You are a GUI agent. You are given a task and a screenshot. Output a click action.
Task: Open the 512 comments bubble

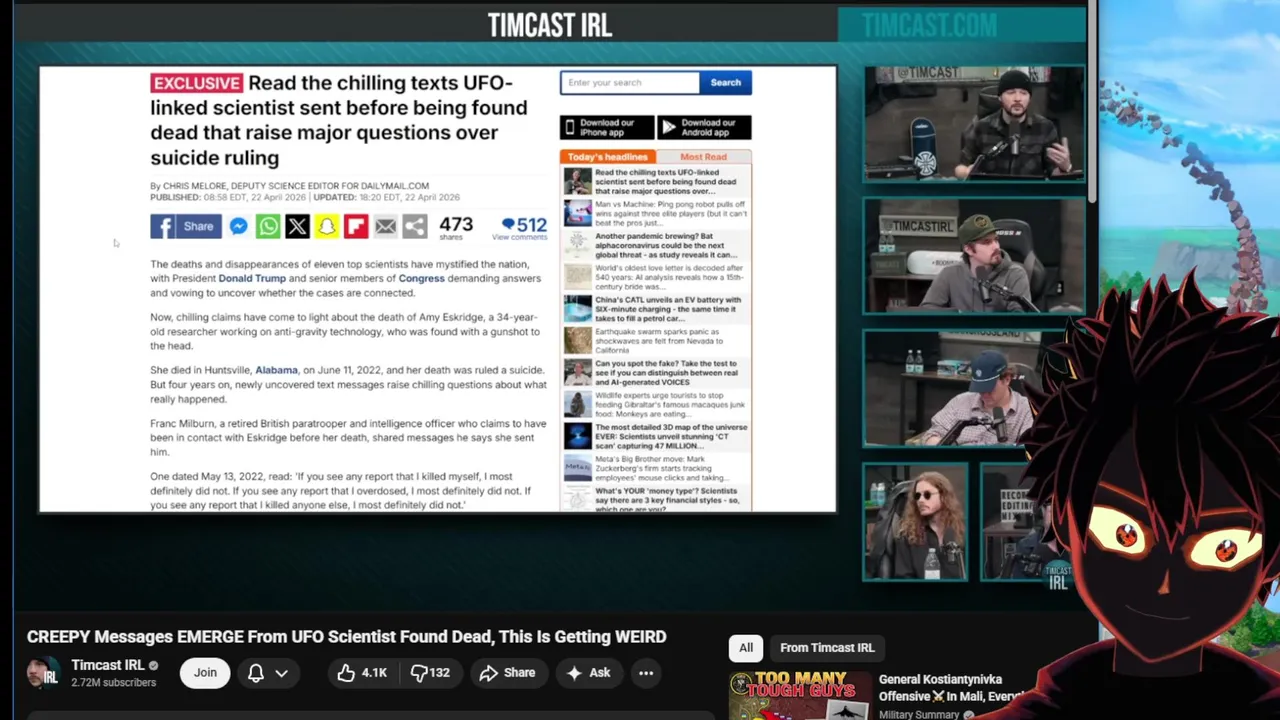[x=524, y=225]
